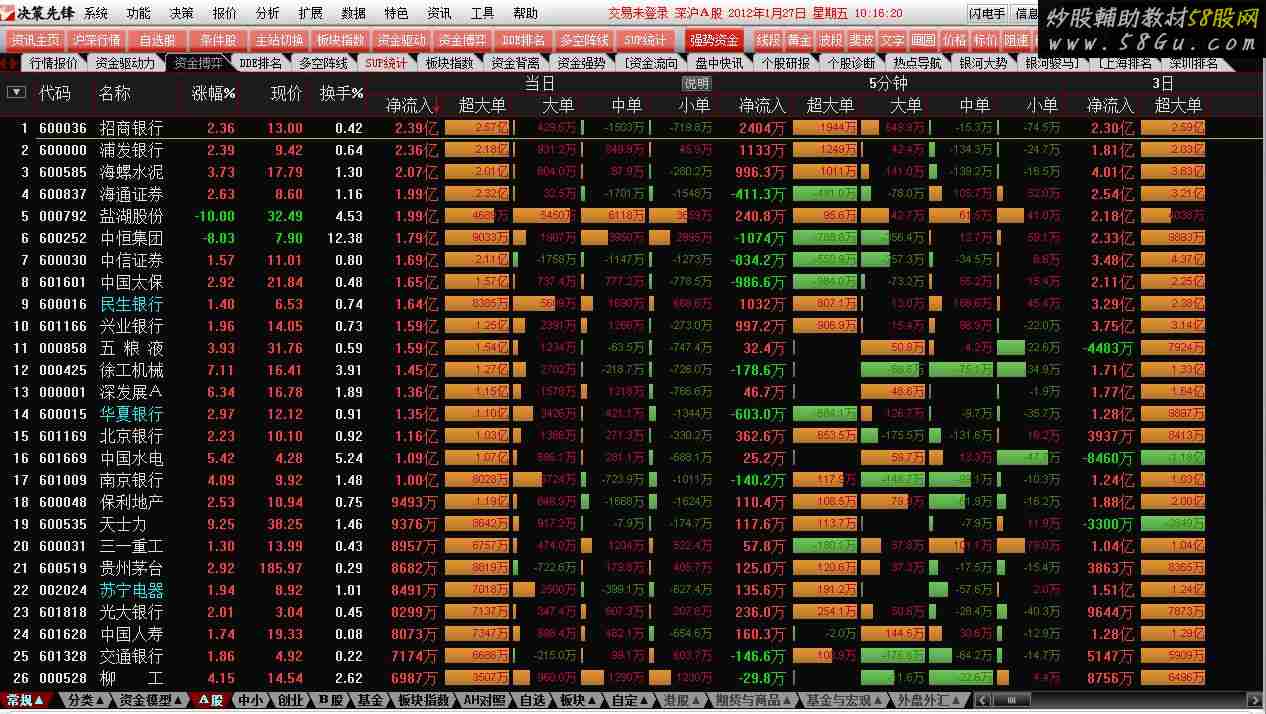Switch to the 资金背离 tab
This screenshot has height=714, width=1266.
point(515,63)
